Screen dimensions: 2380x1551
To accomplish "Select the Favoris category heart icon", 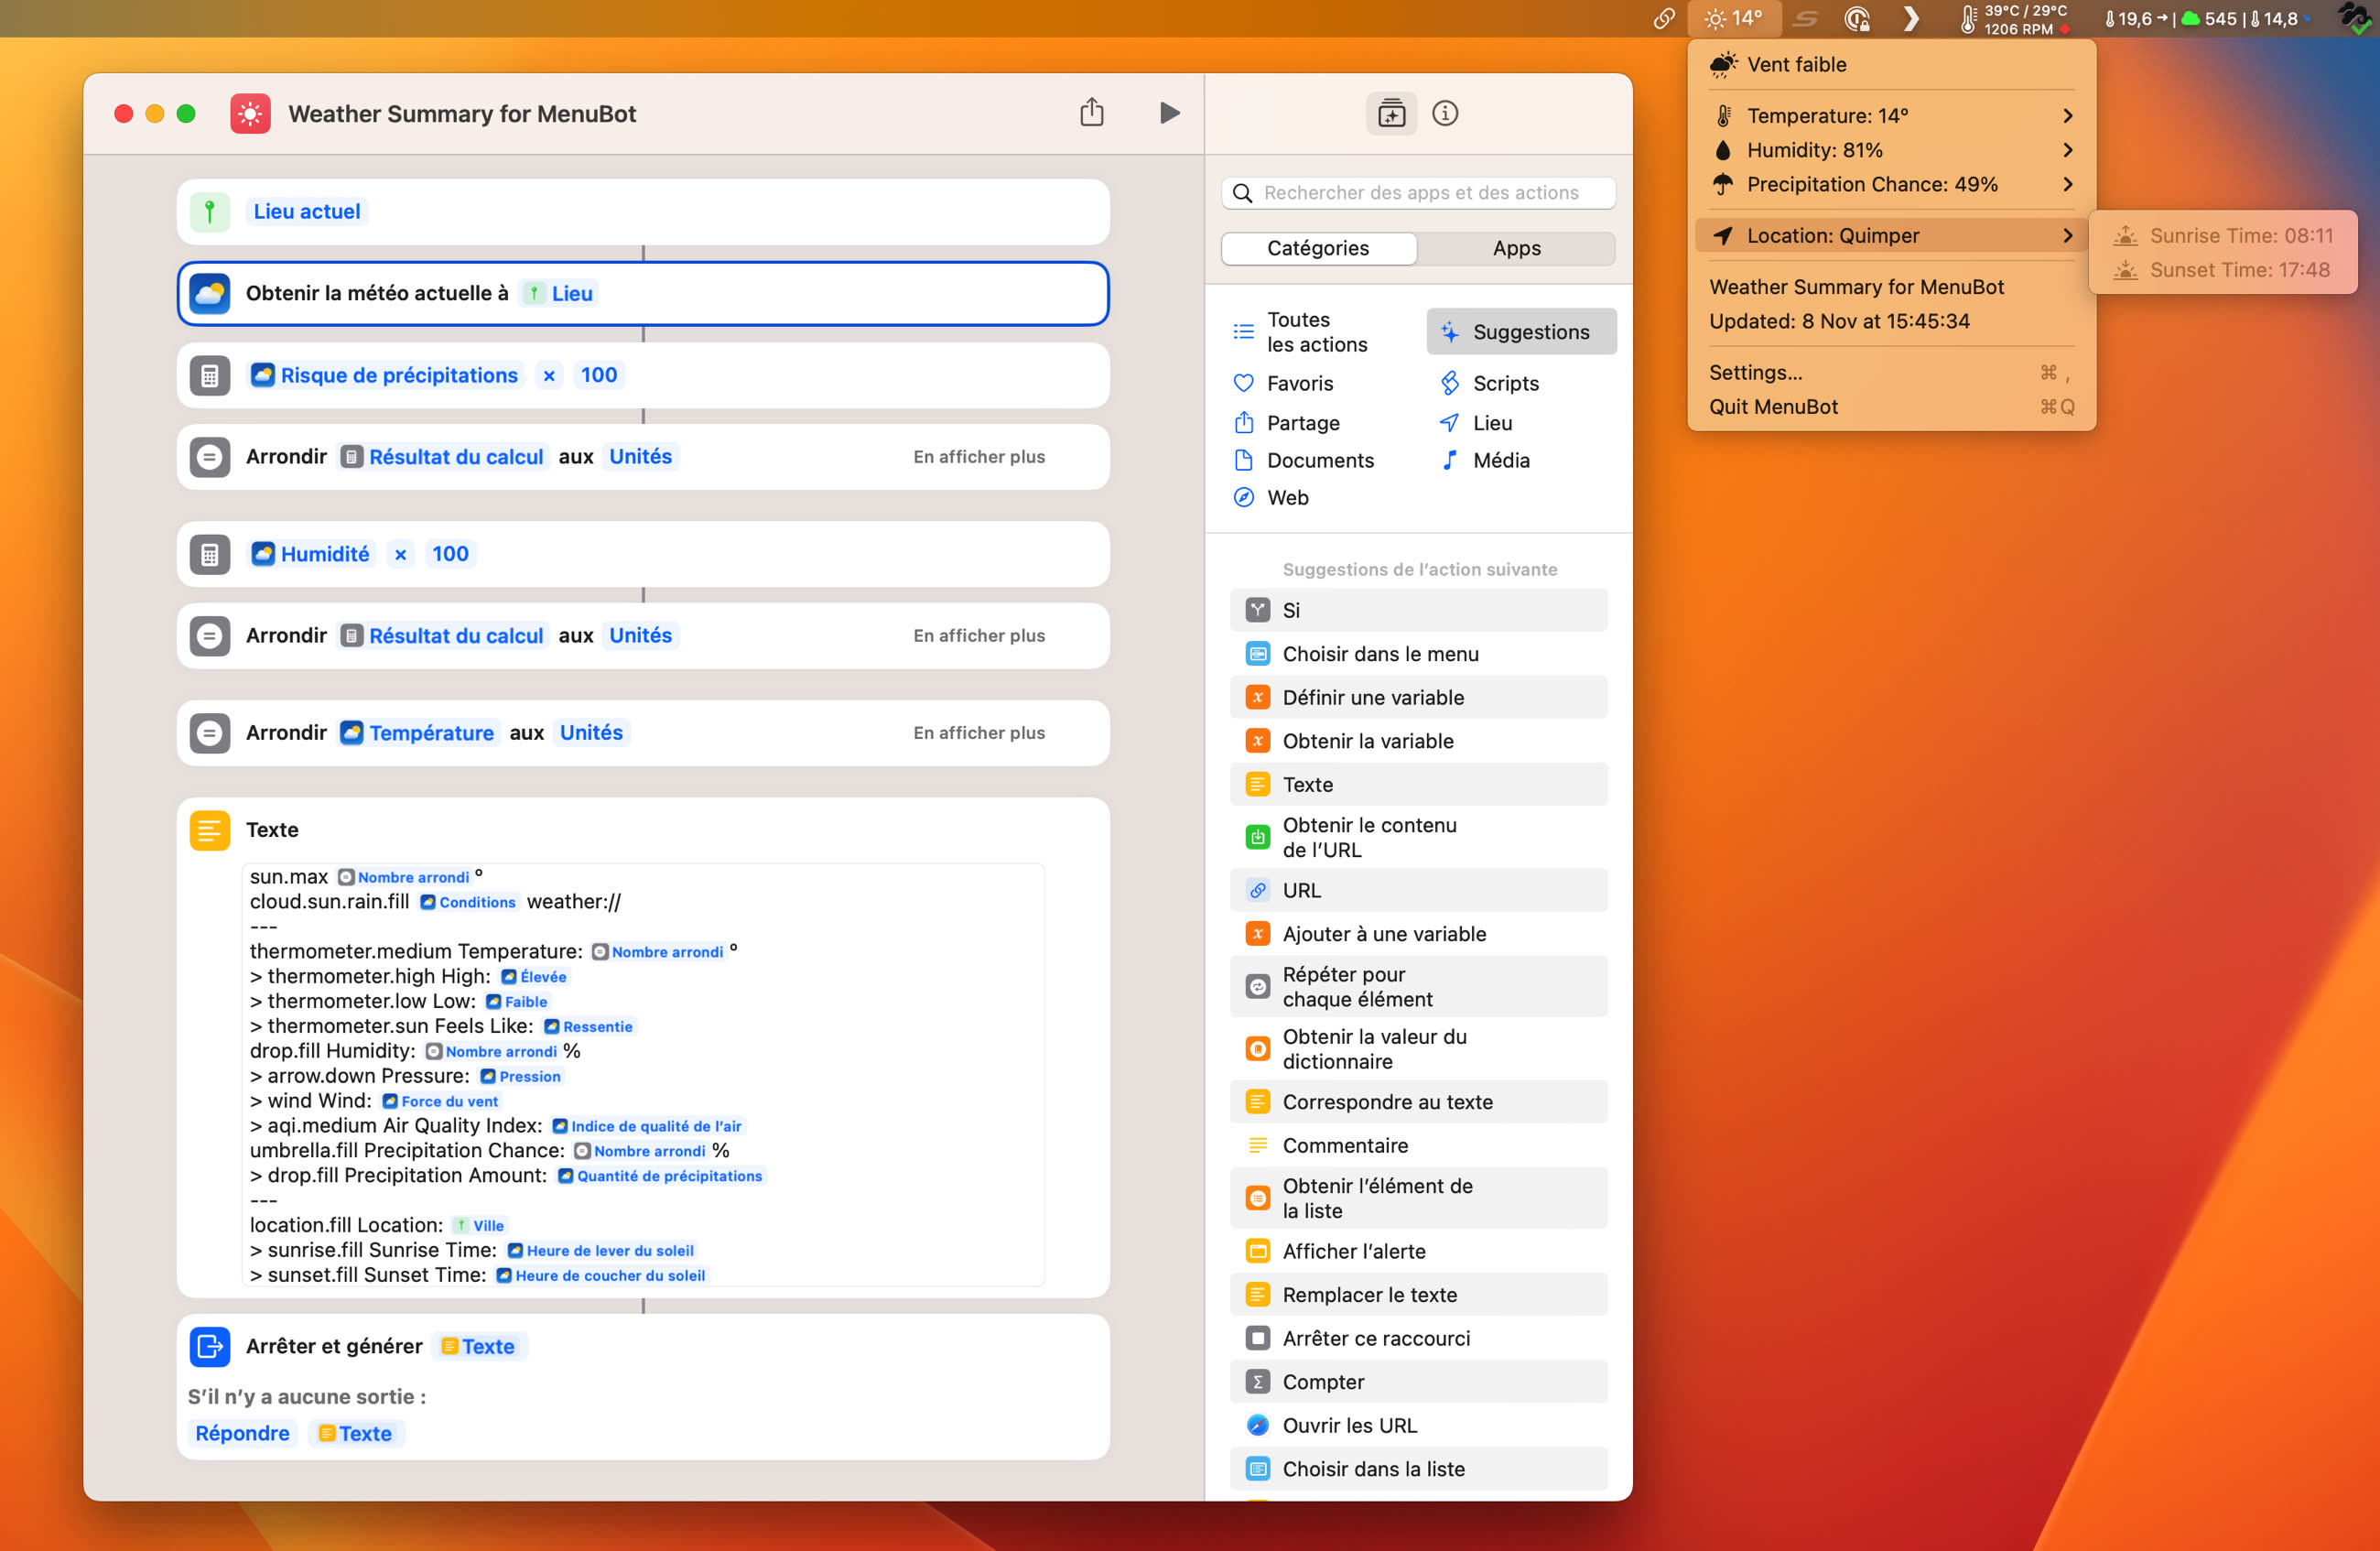I will pos(1243,383).
